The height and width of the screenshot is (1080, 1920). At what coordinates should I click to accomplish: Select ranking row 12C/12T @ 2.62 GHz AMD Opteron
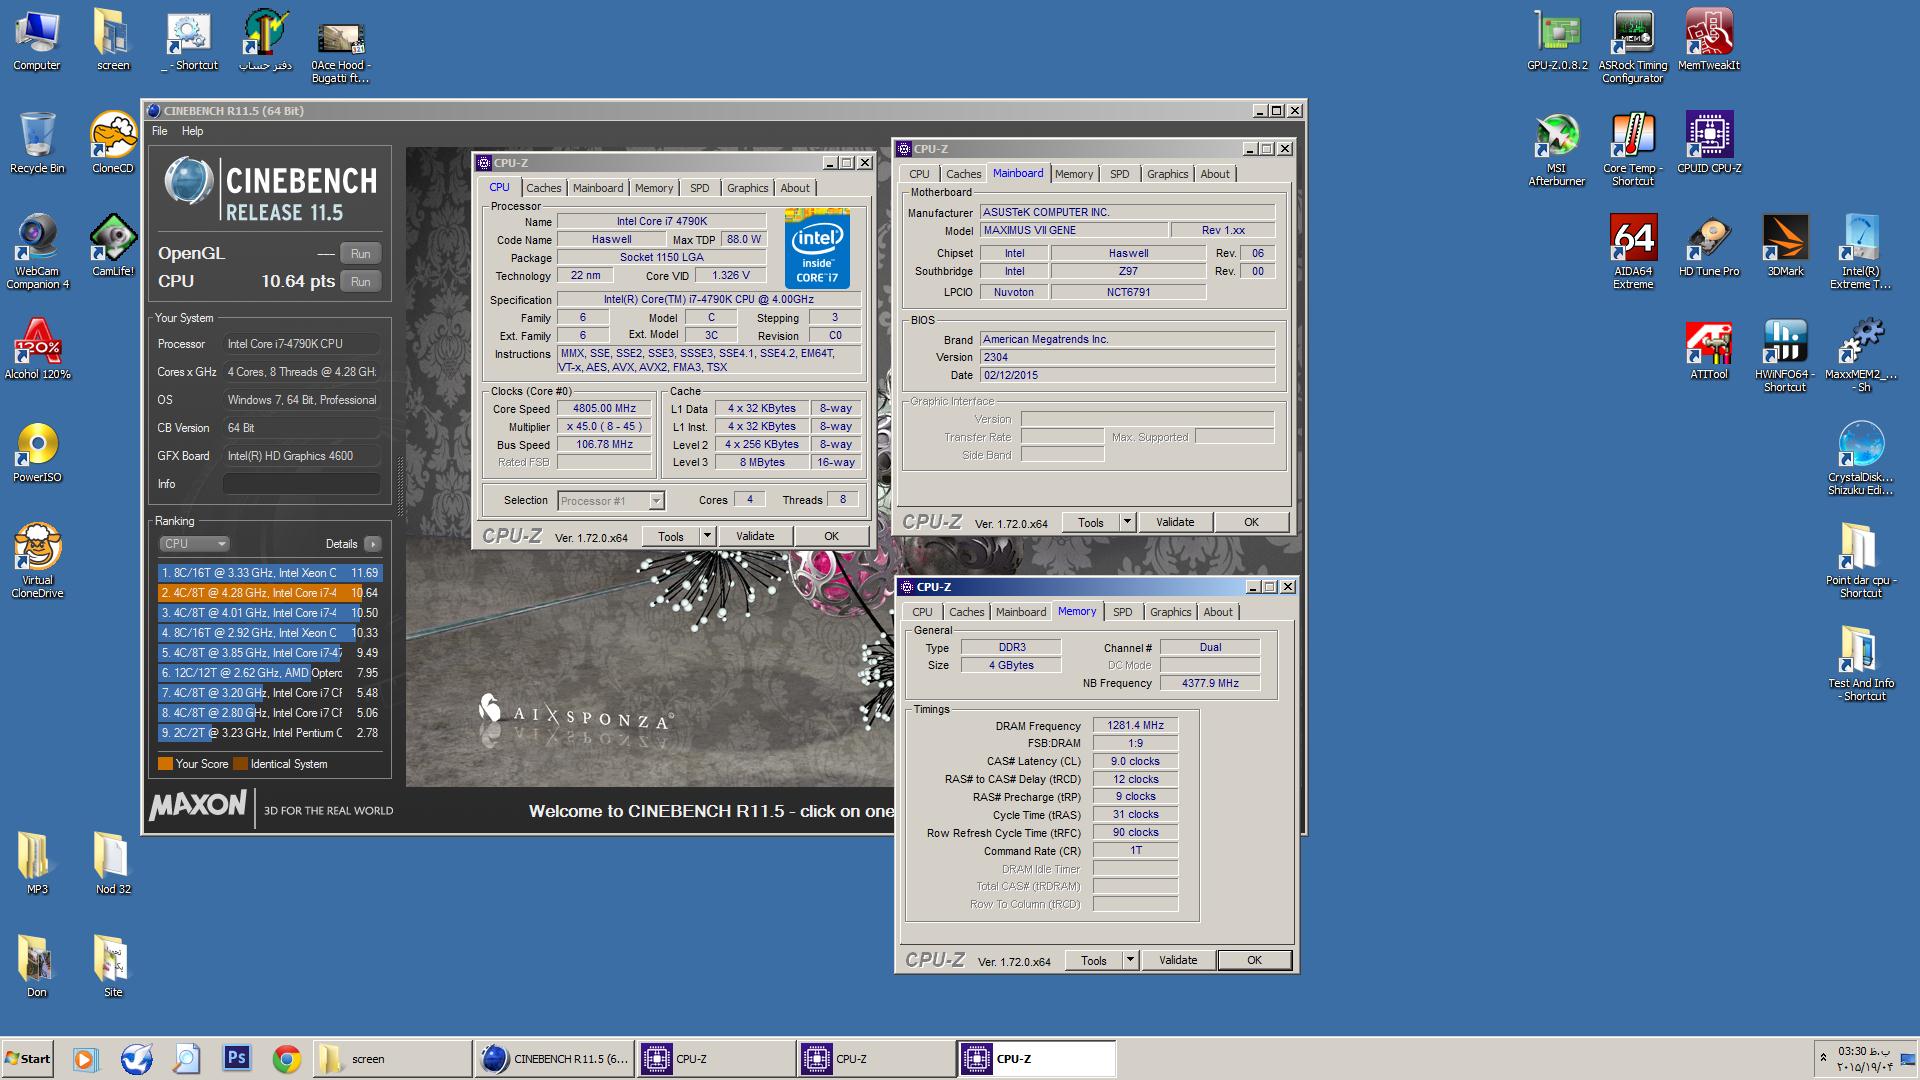[x=270, y=673]
